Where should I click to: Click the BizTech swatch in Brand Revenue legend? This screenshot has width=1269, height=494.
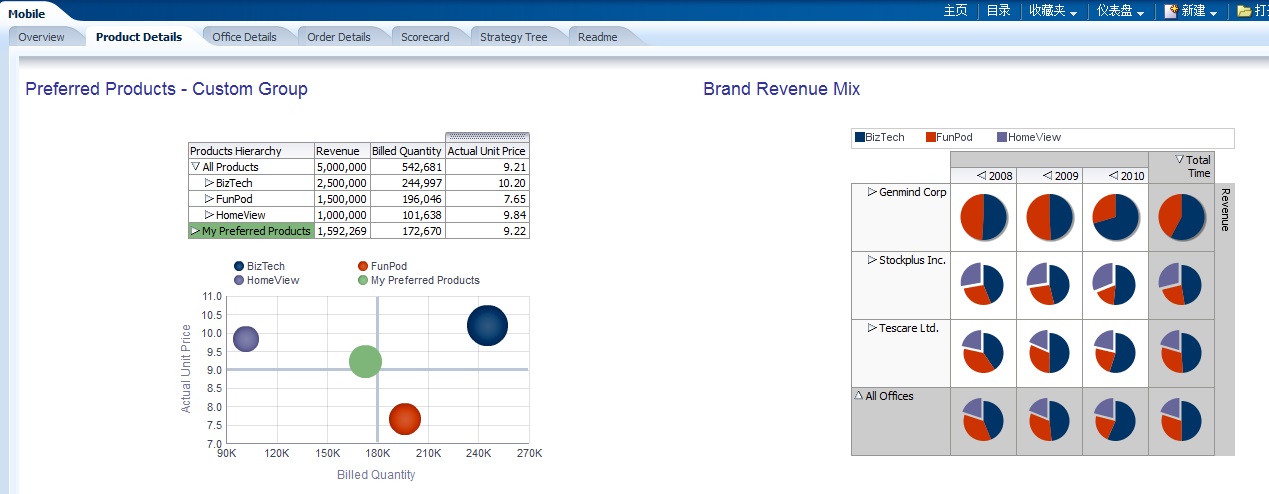coord(859,137)
